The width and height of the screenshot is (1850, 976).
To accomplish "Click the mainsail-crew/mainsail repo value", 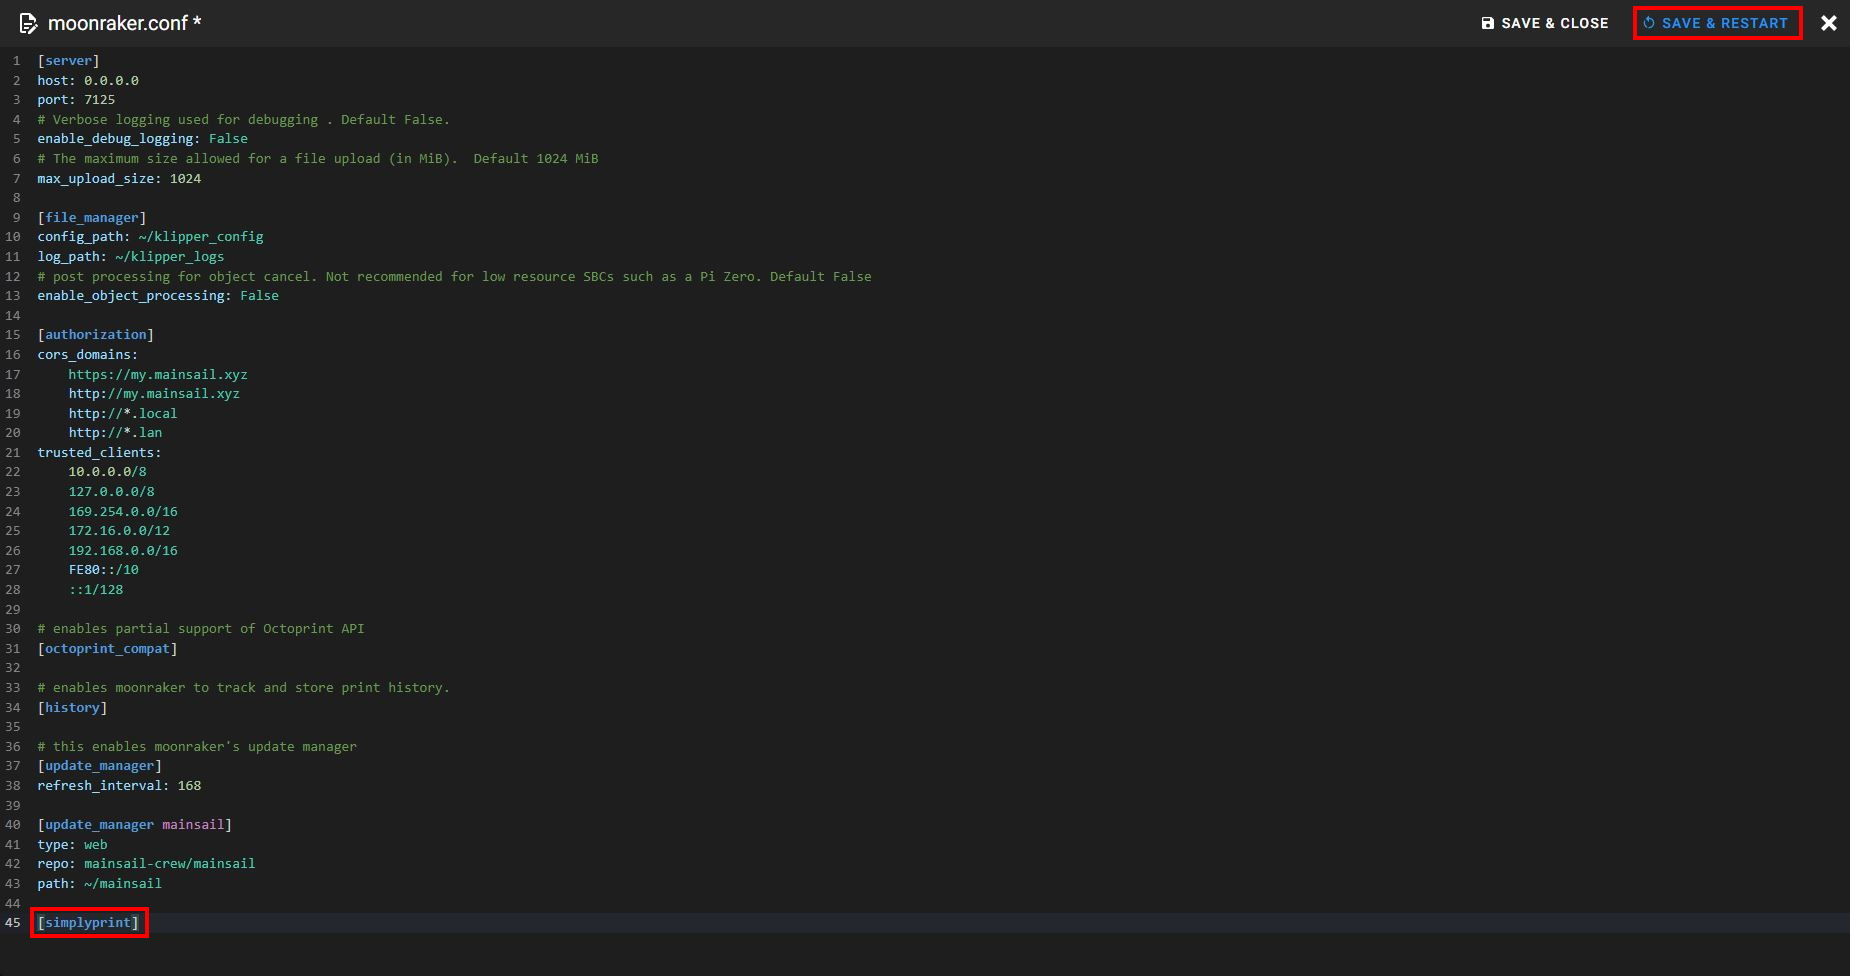I will pyautogui.click(x=169, y=863).
